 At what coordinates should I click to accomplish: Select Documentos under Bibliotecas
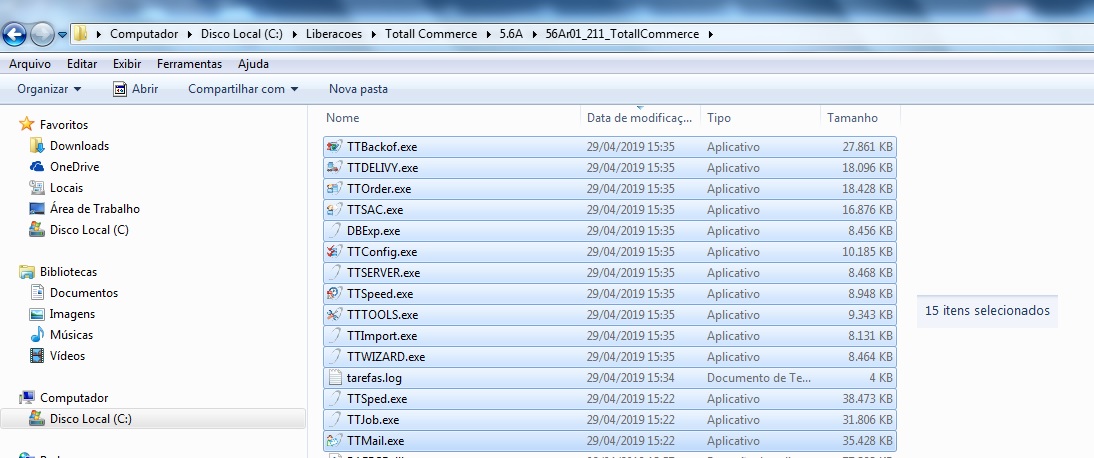(84, 293)
